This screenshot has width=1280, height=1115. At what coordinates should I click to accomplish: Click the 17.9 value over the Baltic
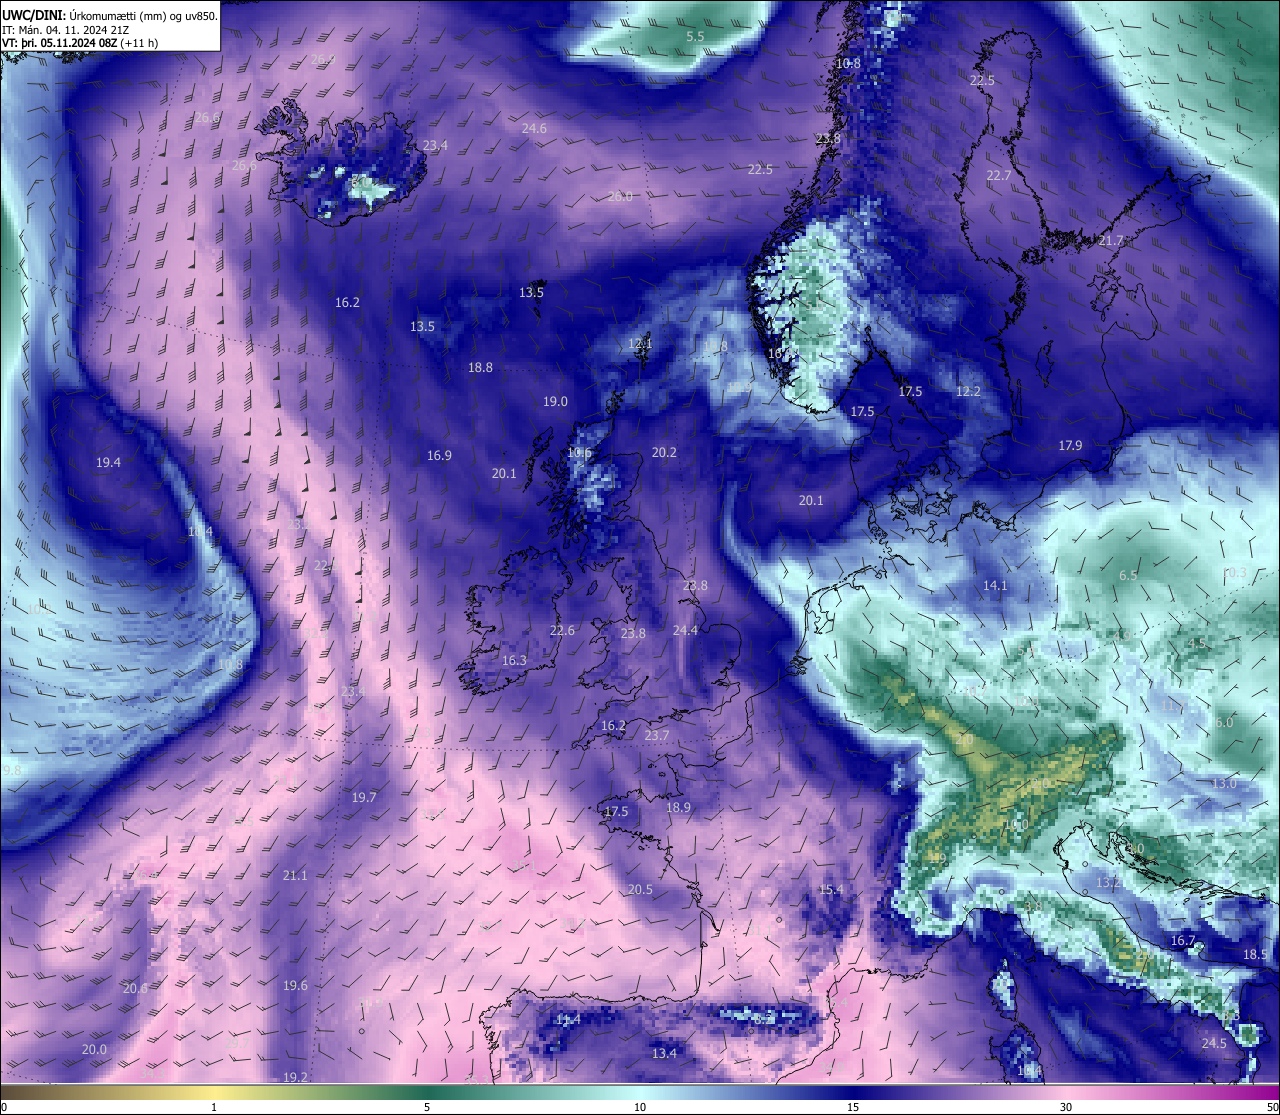coord(1070,445)
